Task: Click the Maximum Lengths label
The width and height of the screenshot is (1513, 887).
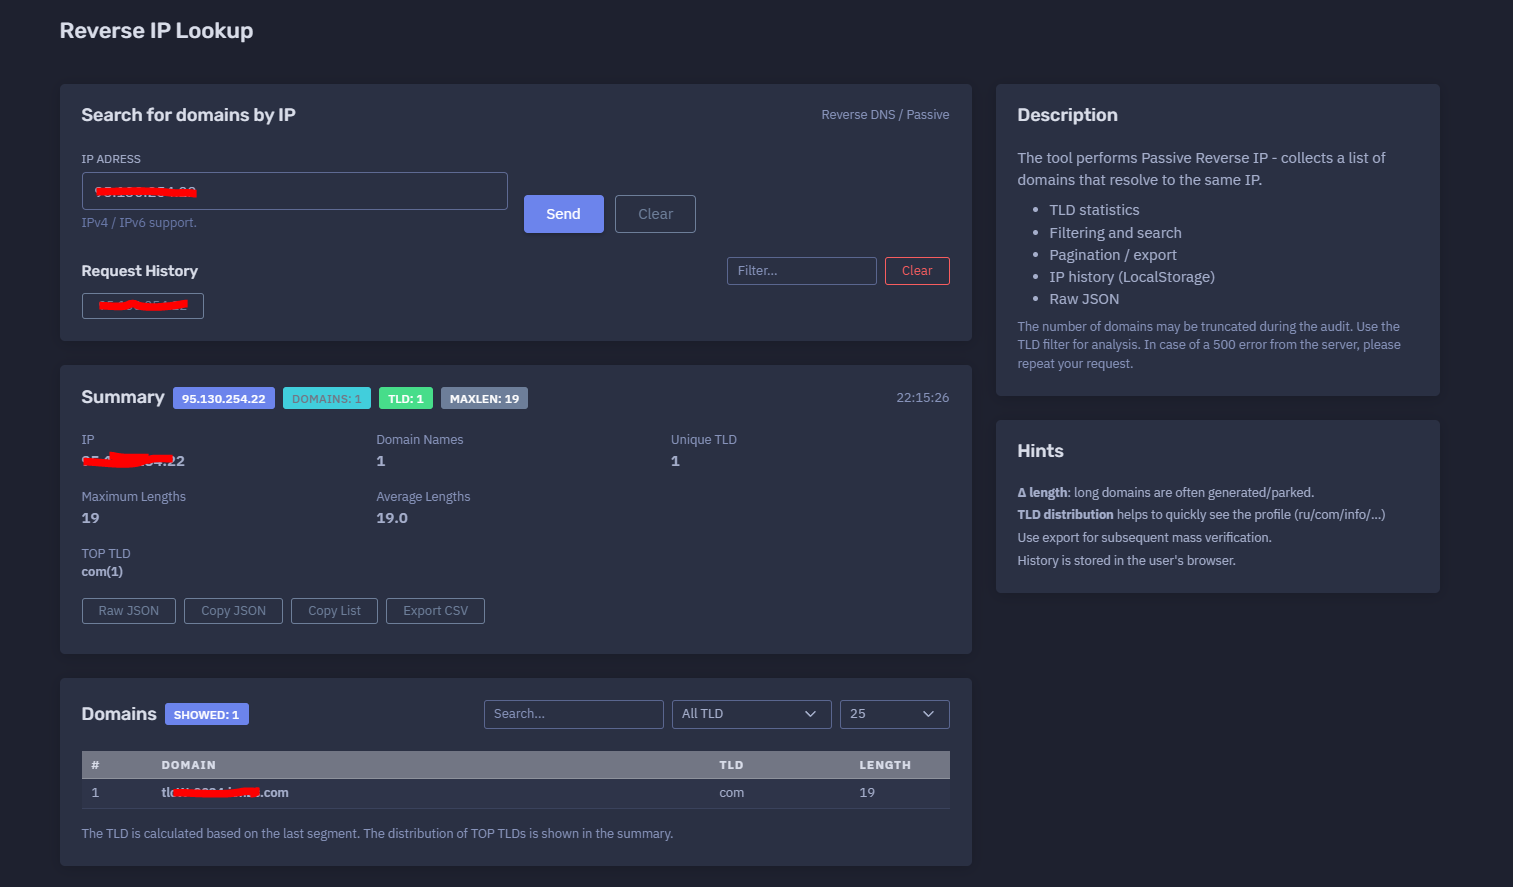Action: pyautogui.click(x=133, y=497)
